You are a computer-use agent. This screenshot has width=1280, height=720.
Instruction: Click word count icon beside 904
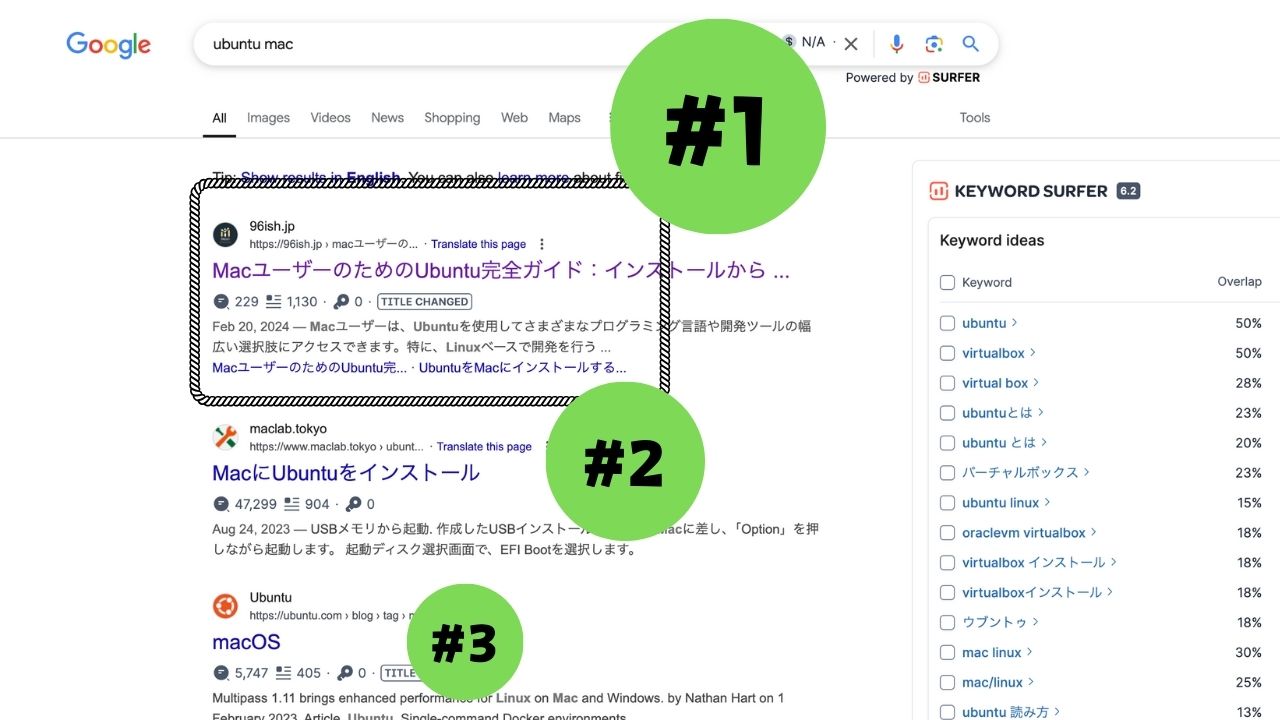[x=292, y=504]
